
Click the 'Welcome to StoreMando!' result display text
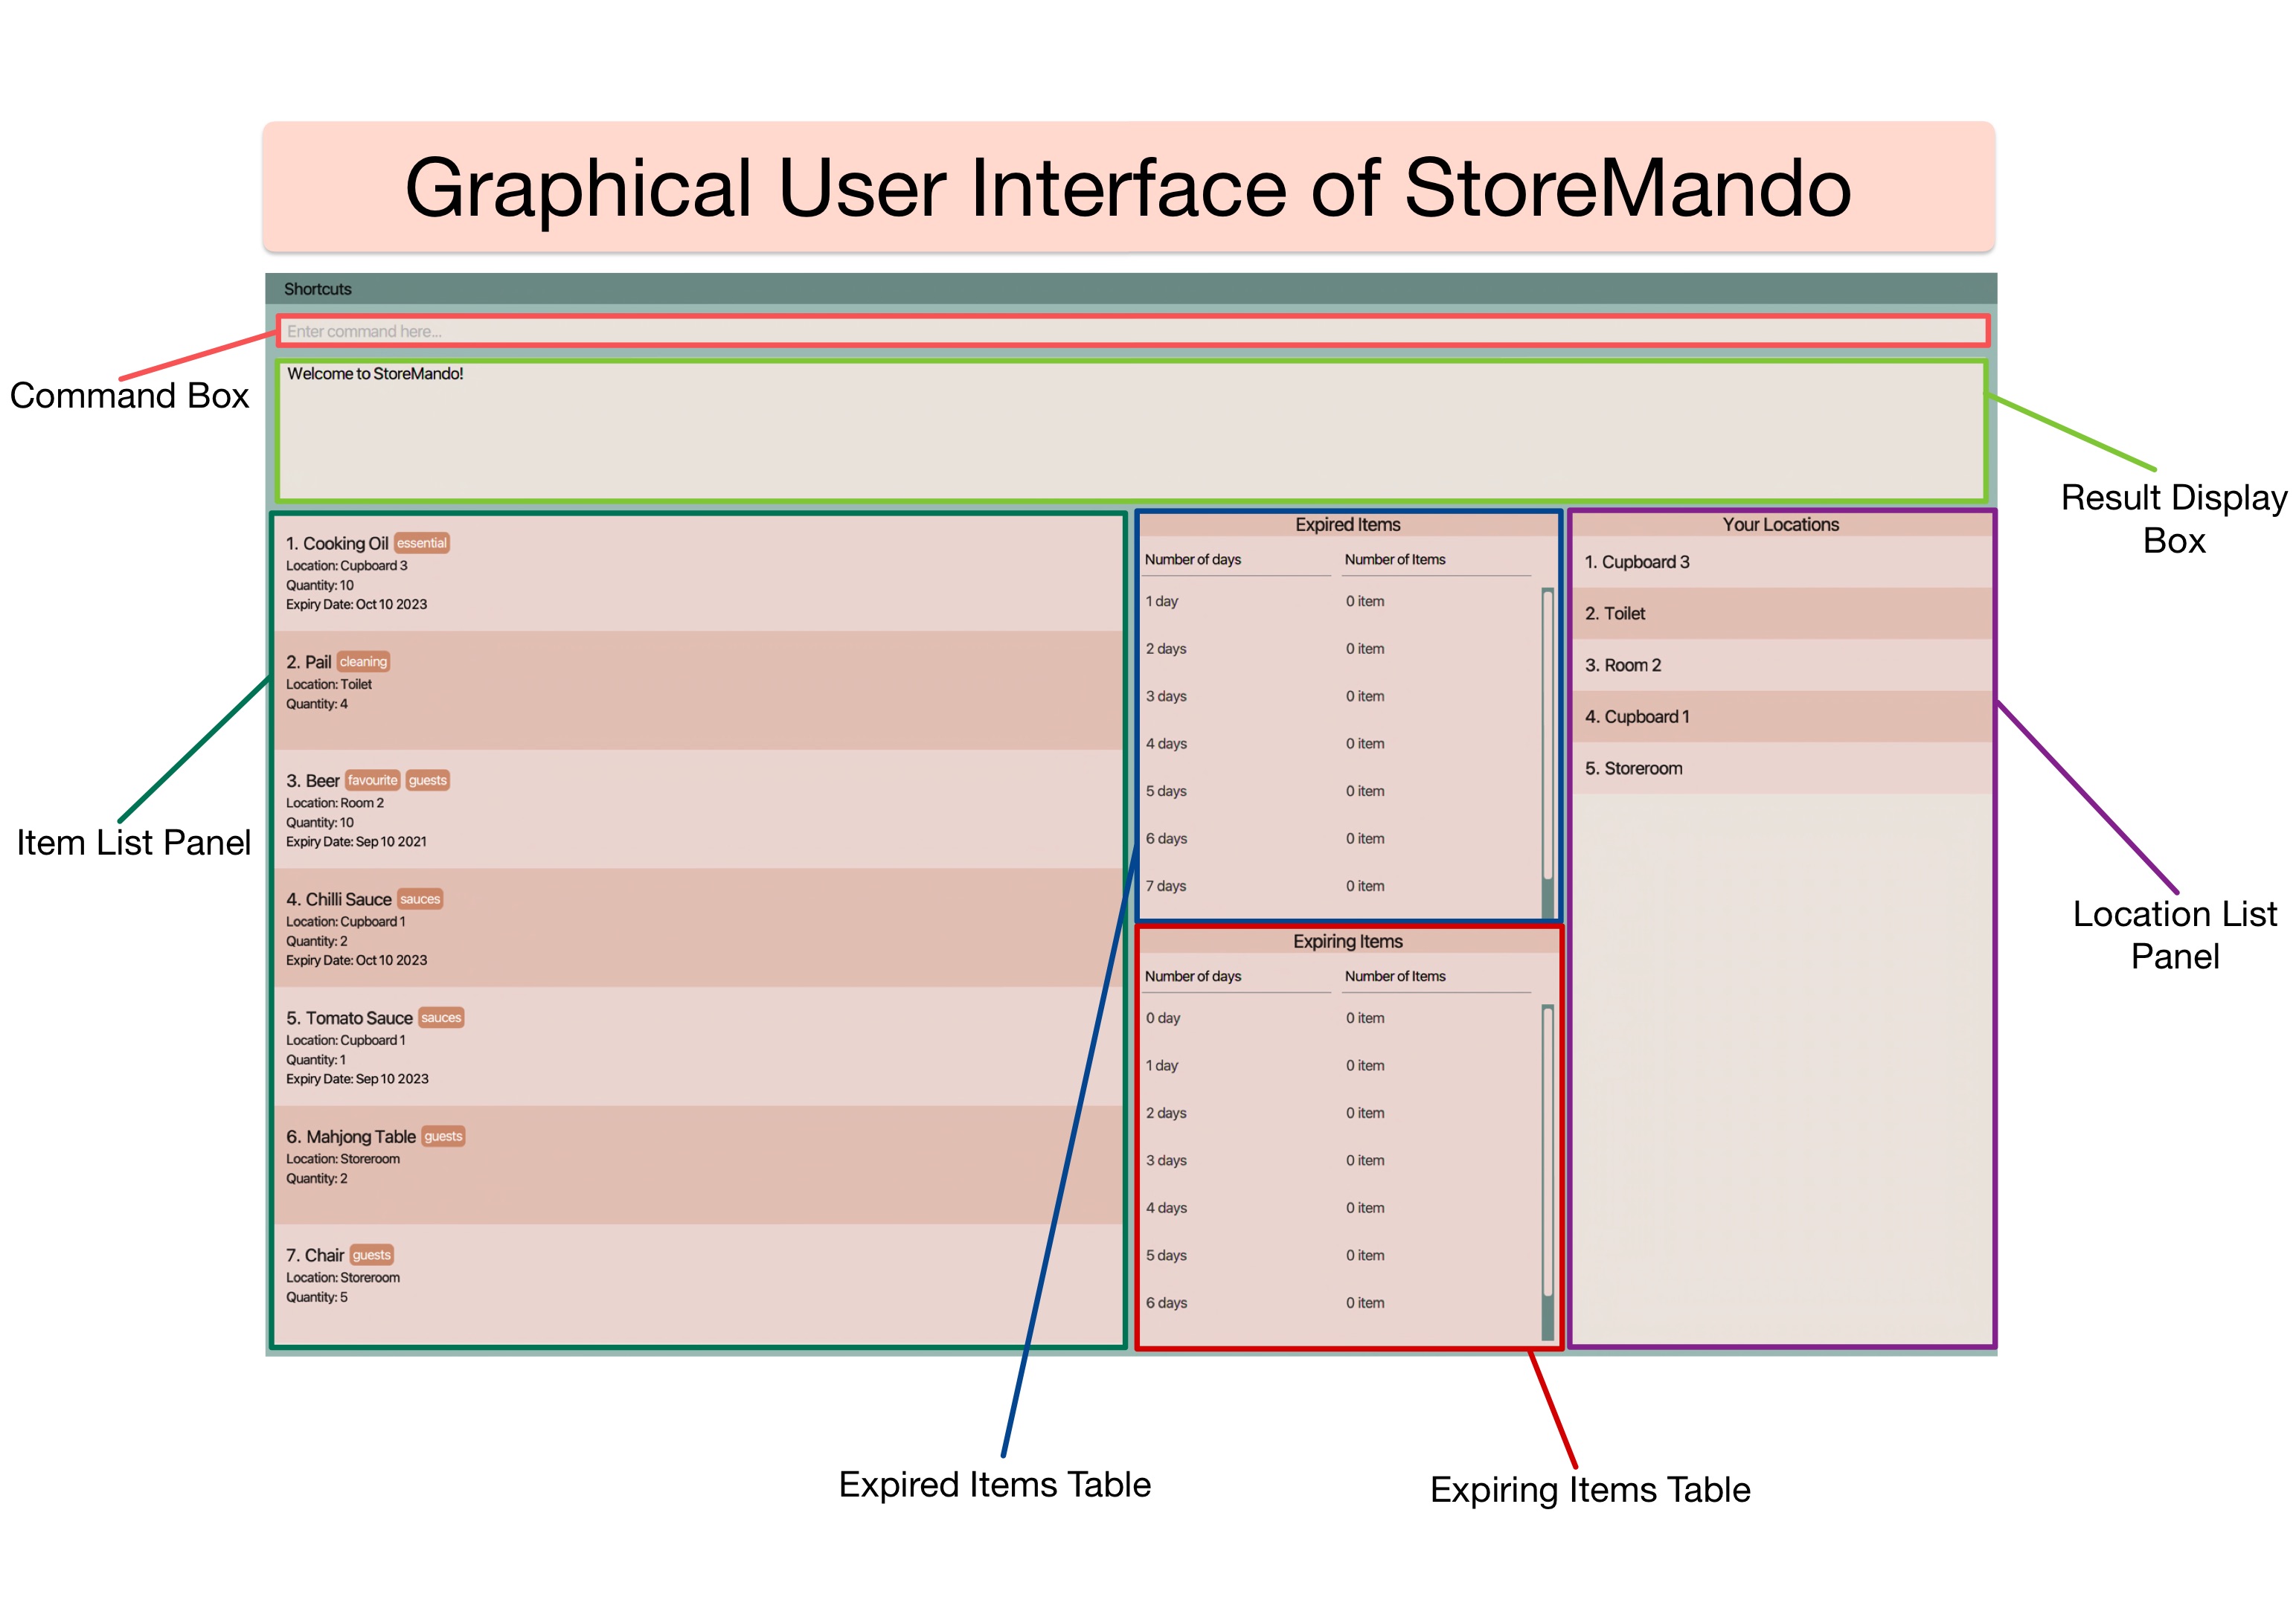[x=375, y=373]
